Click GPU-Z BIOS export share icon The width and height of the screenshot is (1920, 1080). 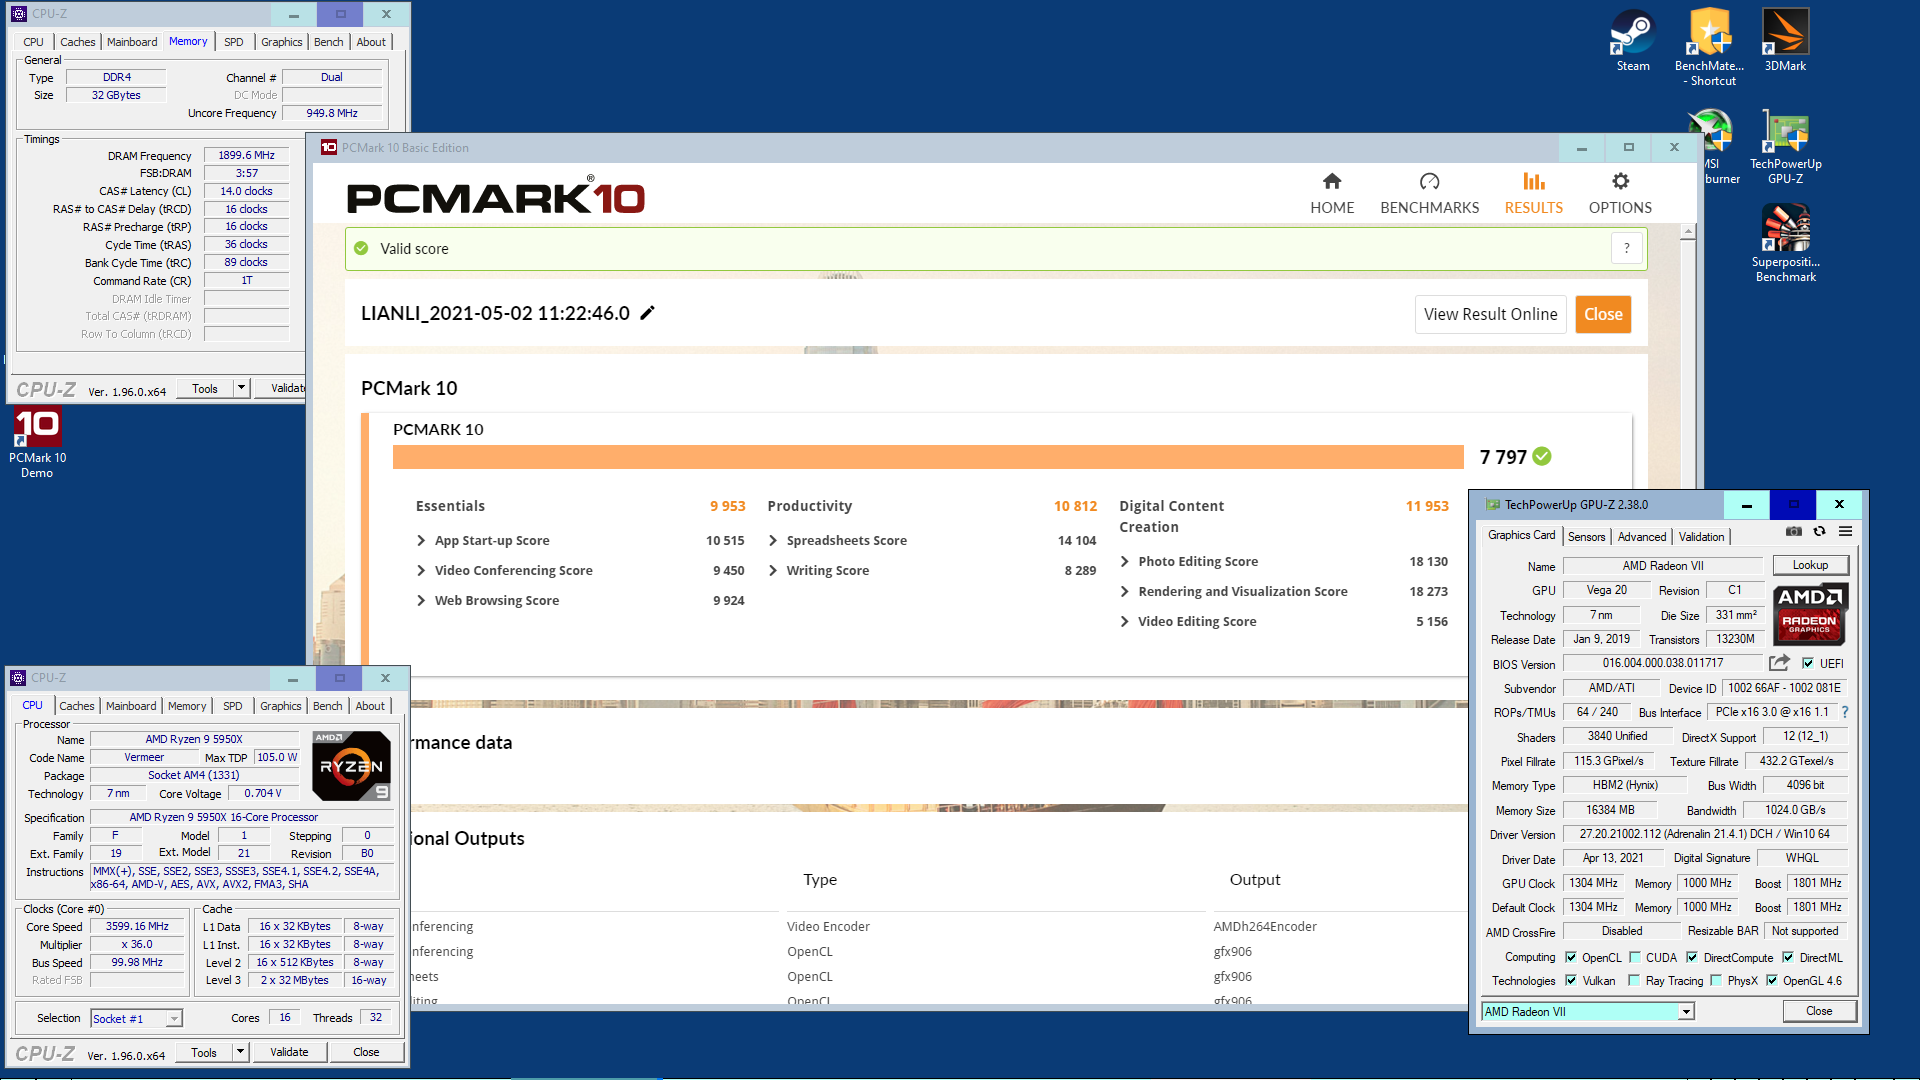pyautogui.click(x=1779, y=663)
